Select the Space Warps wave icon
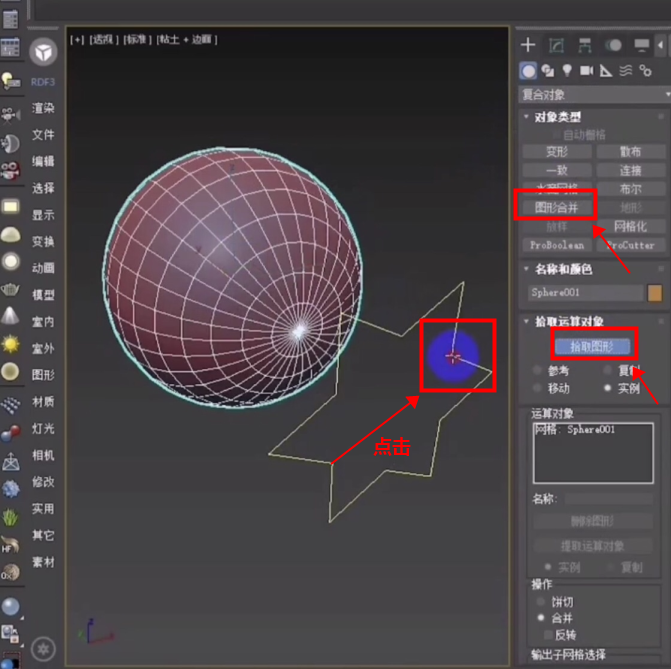Viewport: 671px width, 669px height. [x=625, y=71]
